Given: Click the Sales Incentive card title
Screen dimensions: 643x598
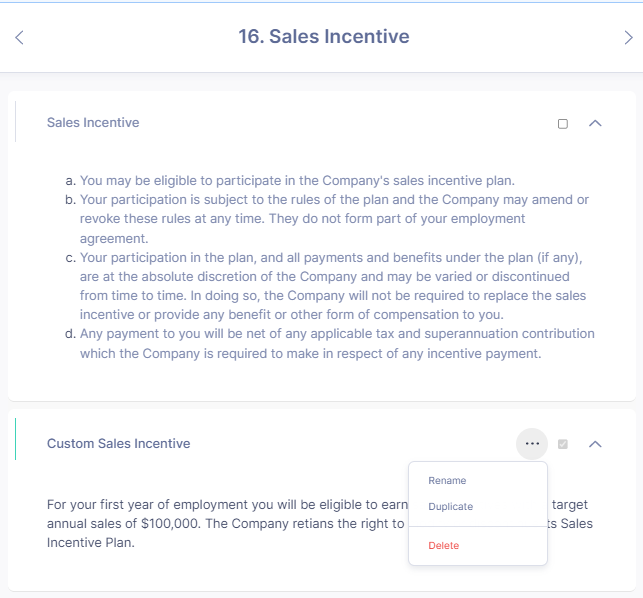Looking at the screenshot, I should [93, 123].
